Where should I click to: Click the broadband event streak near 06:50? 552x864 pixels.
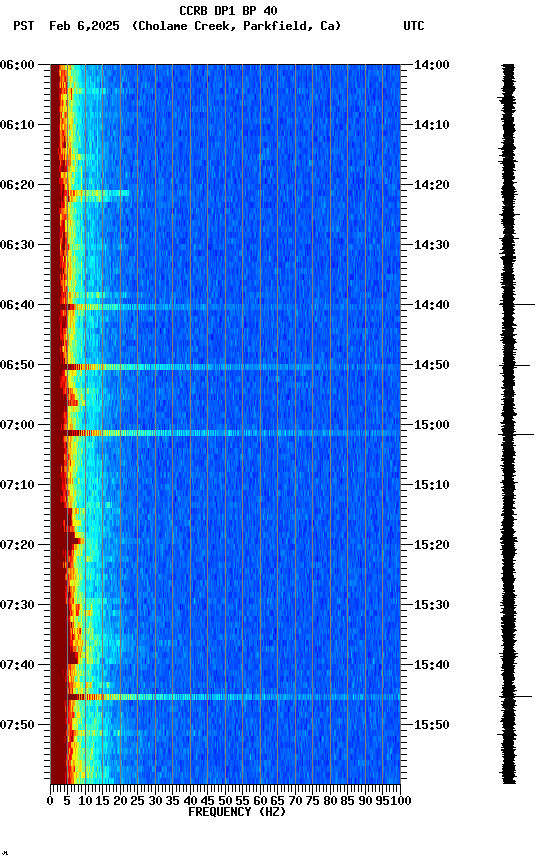coord(225,367)
